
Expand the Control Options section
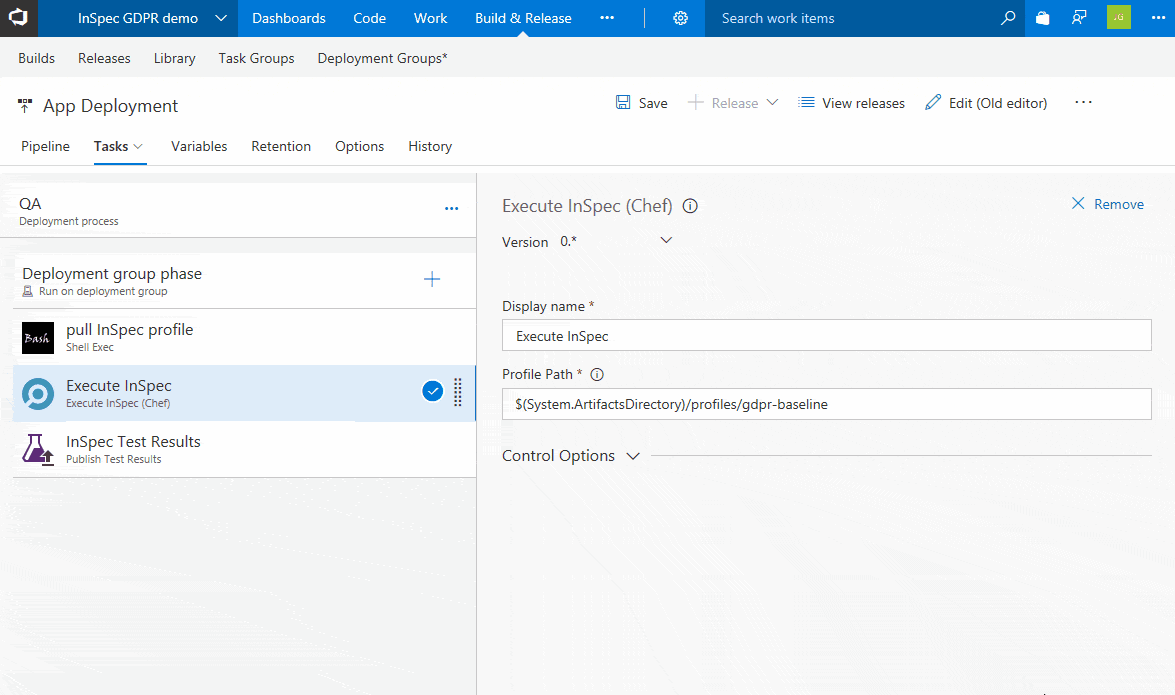[632, 456]
